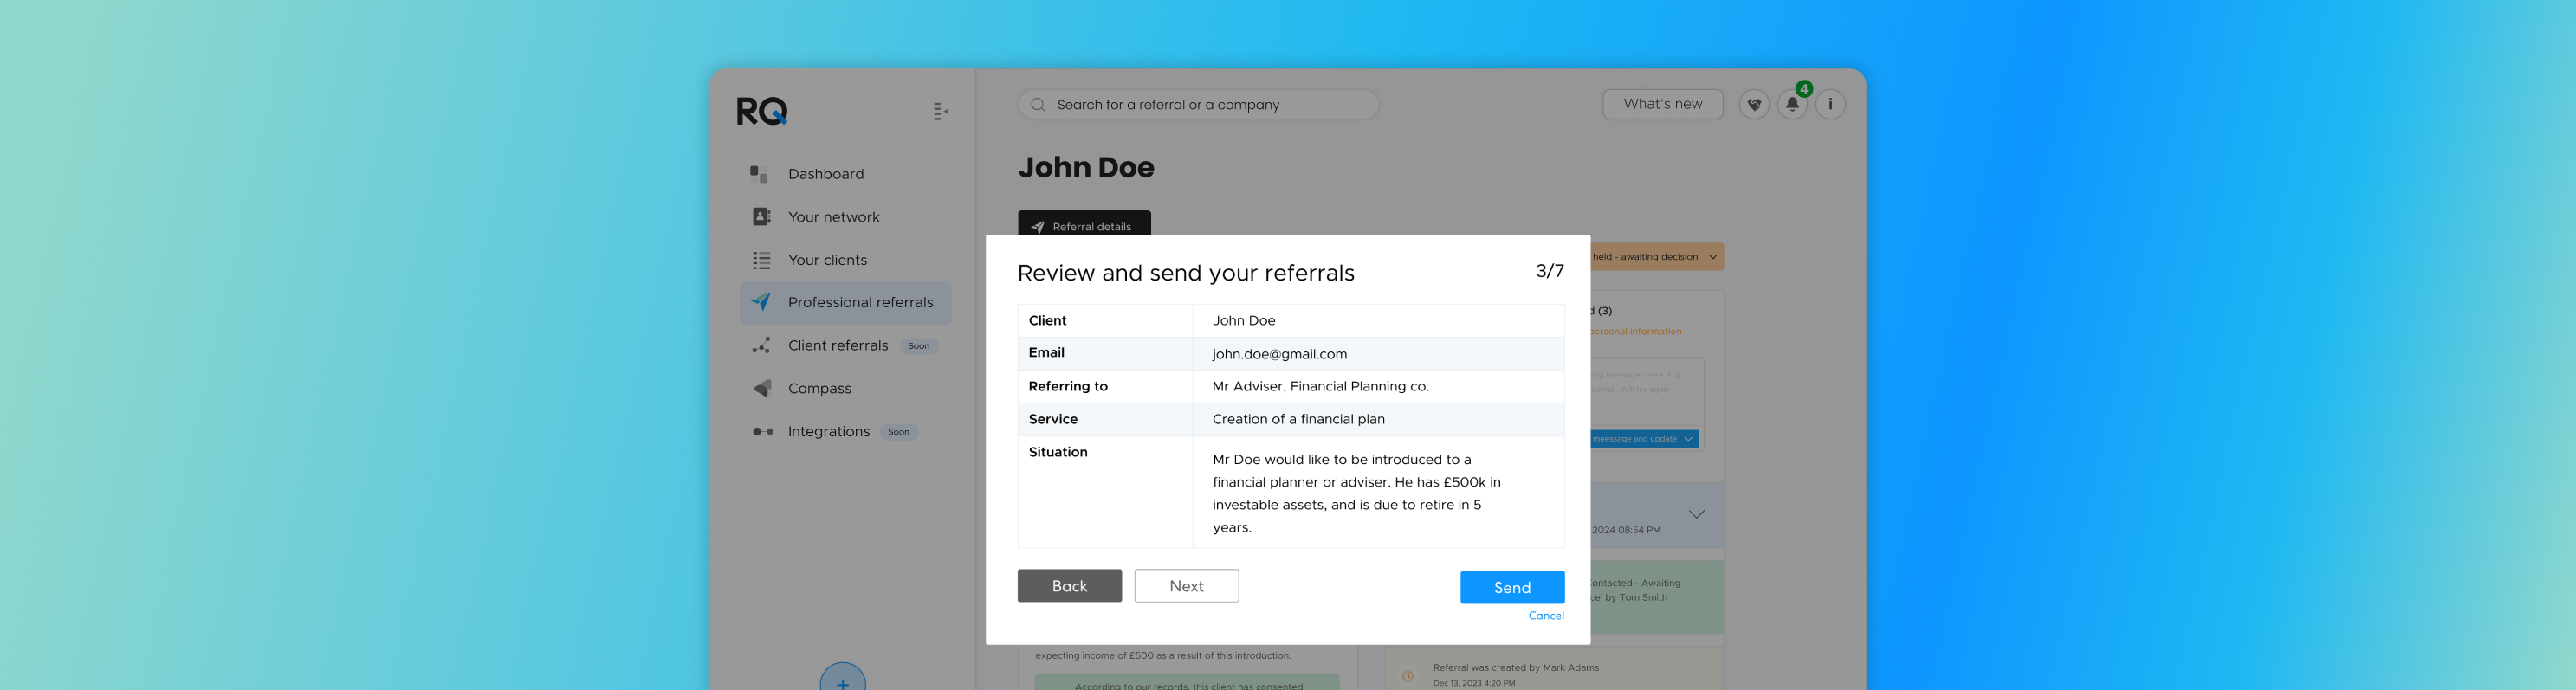Open notifications bell icon

point(1792,104)
